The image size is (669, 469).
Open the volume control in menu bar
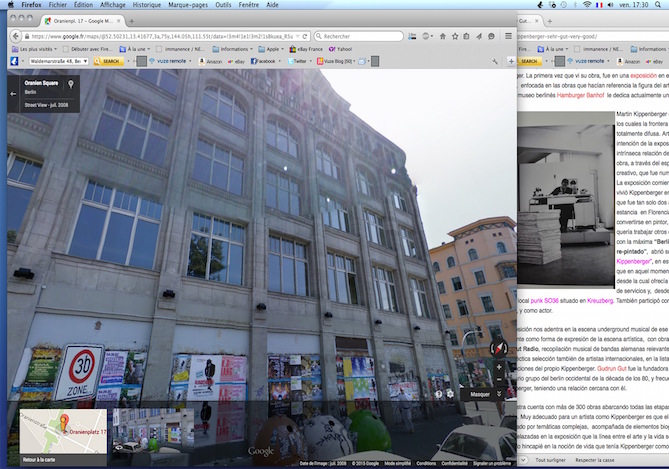coord(611,5)
